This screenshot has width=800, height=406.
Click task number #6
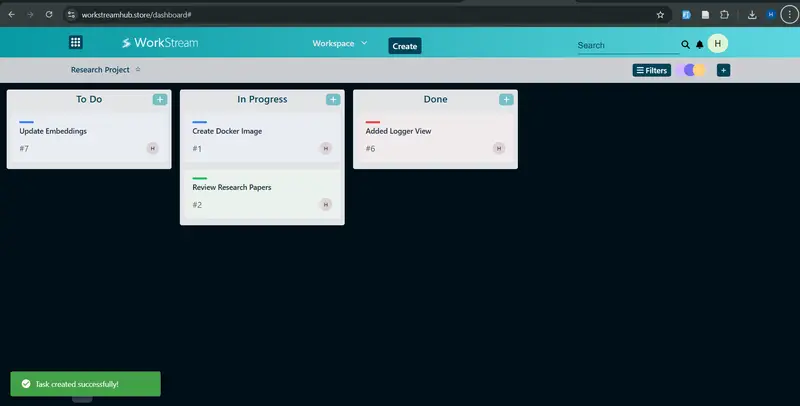click(370, 148)
